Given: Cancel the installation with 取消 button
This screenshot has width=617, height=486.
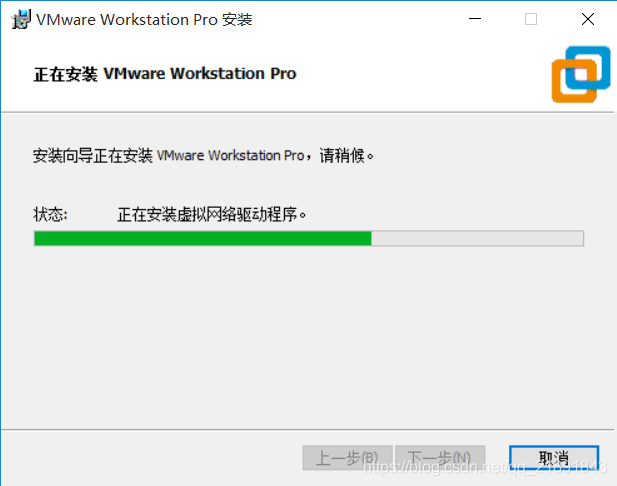Looking at the screenshot, I should pos(554,458).
